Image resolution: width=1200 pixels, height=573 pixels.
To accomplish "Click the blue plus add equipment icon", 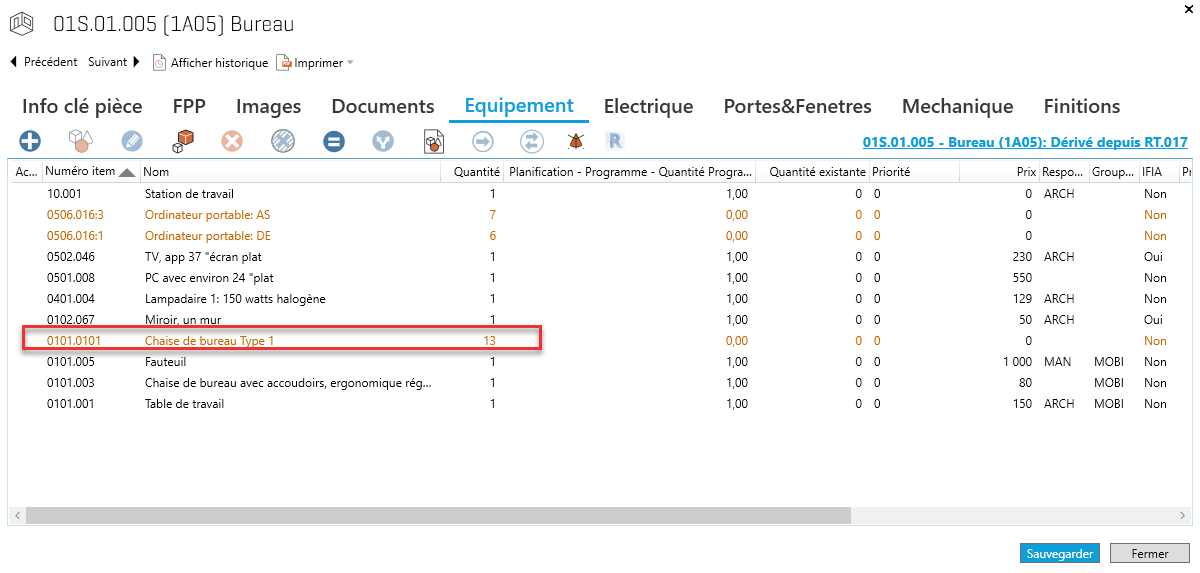I will 30,141.
